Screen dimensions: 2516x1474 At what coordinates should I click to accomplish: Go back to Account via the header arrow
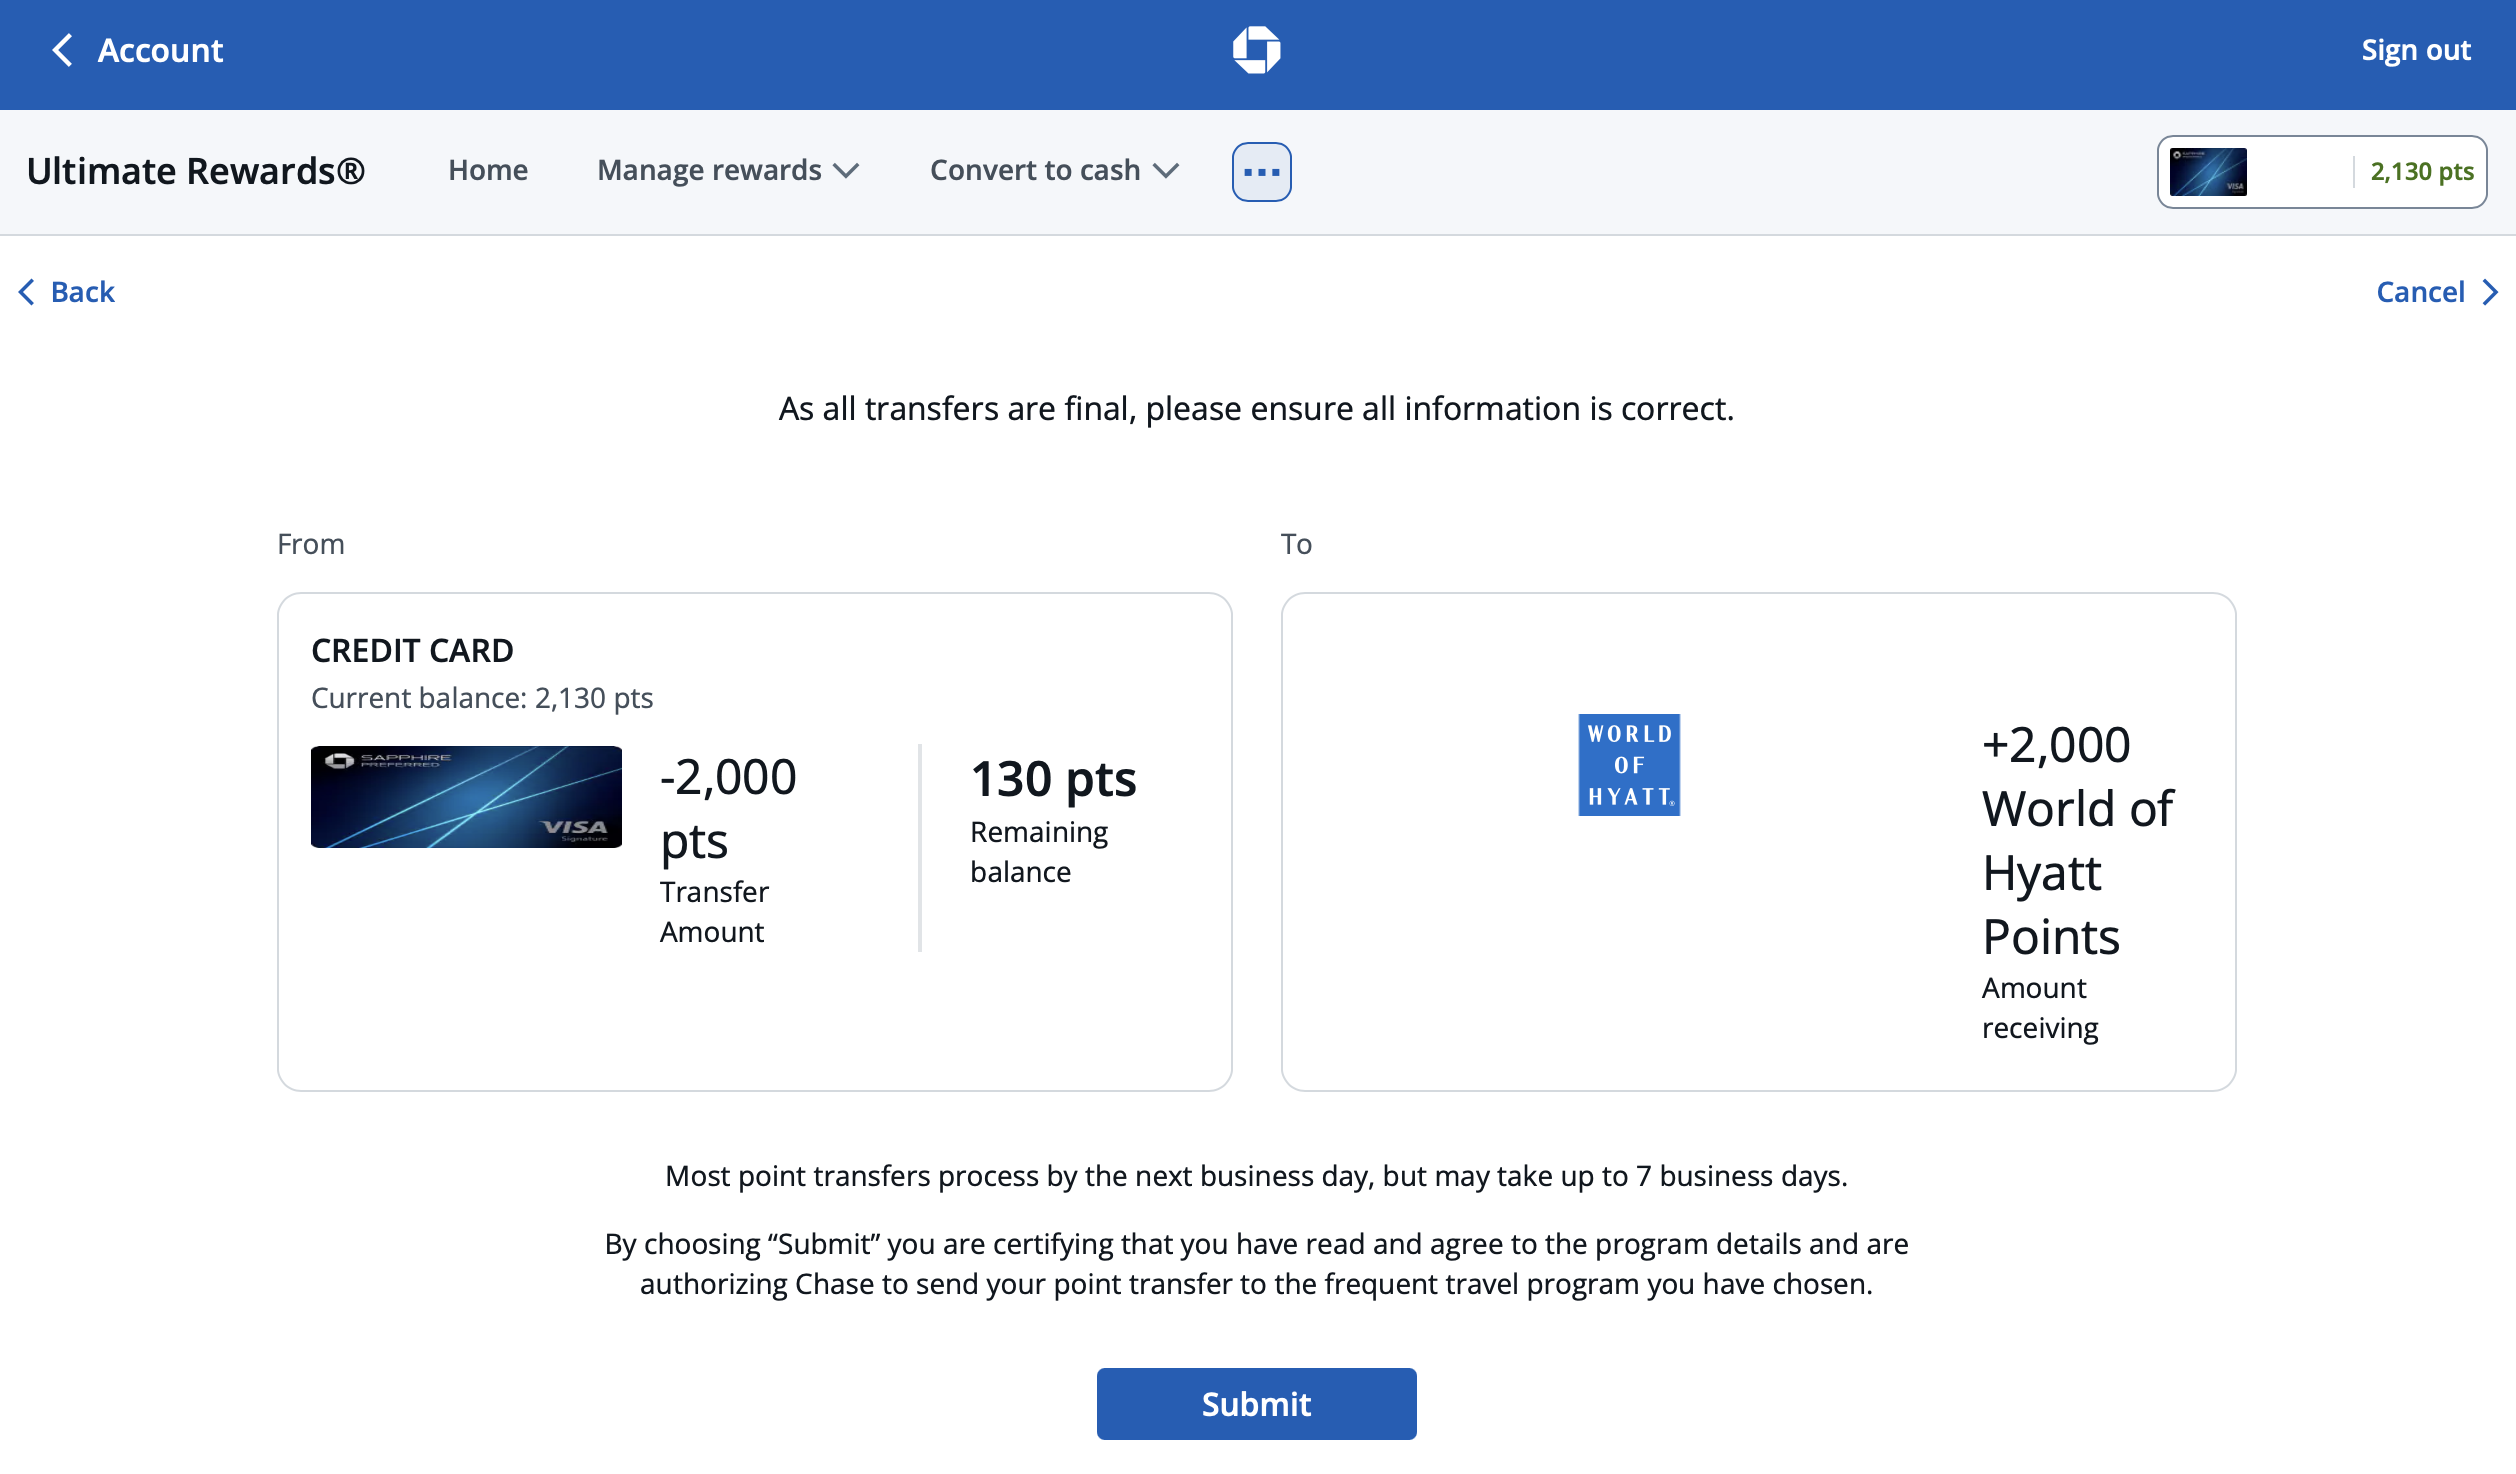pos(137,50)
